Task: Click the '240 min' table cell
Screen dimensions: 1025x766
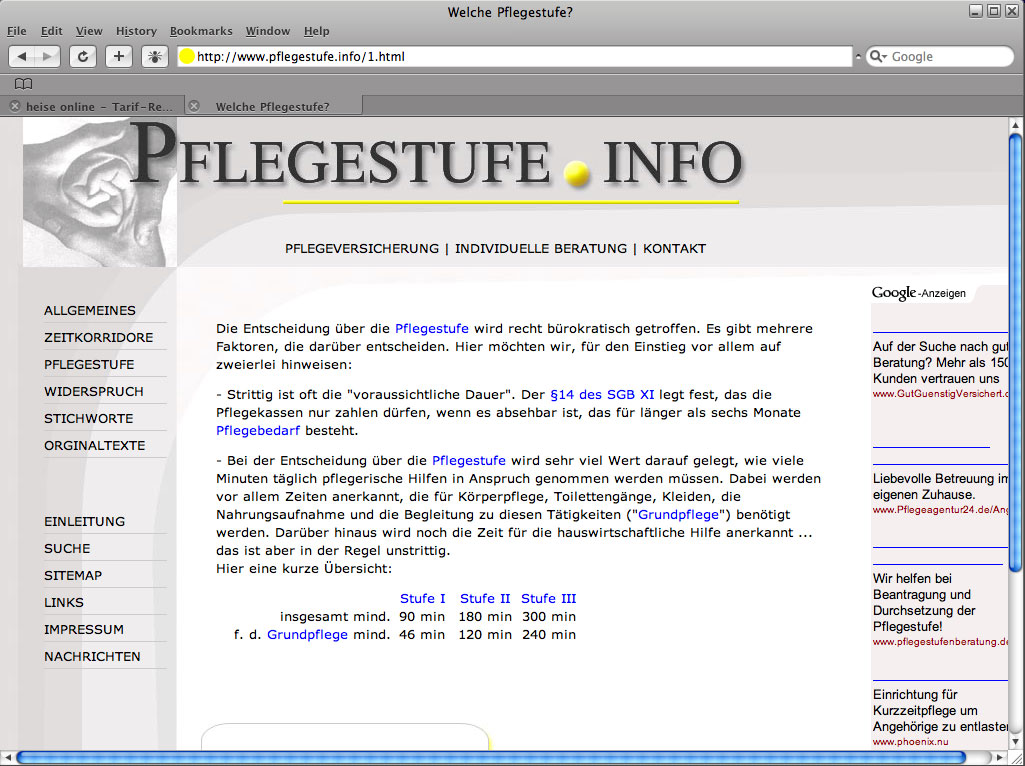Action: click(x=548, y=635)
